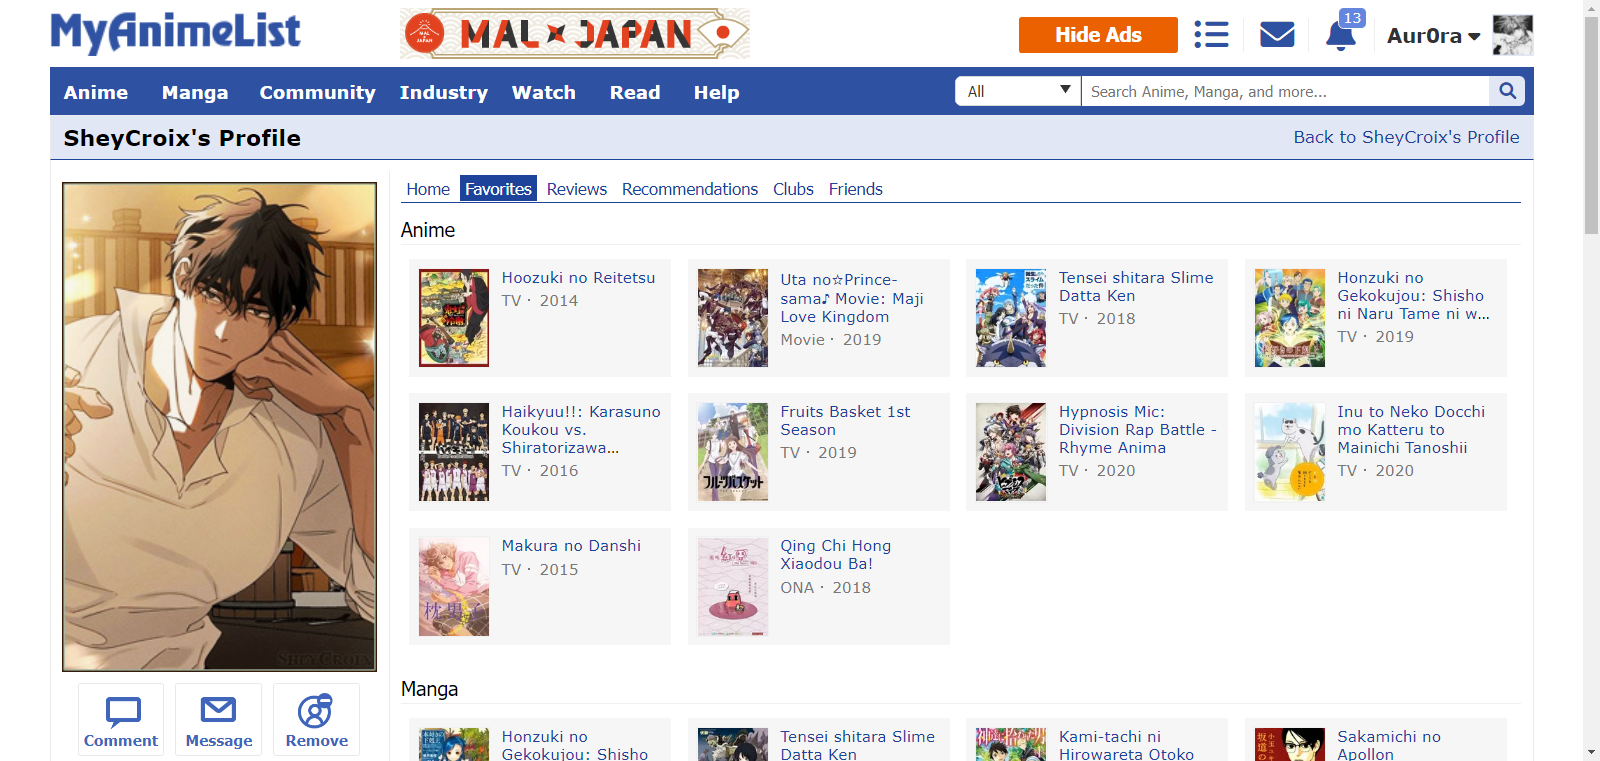Open the messages envelope icon in header
The image size is (1600, 761).
click(x=1277, y=35)
